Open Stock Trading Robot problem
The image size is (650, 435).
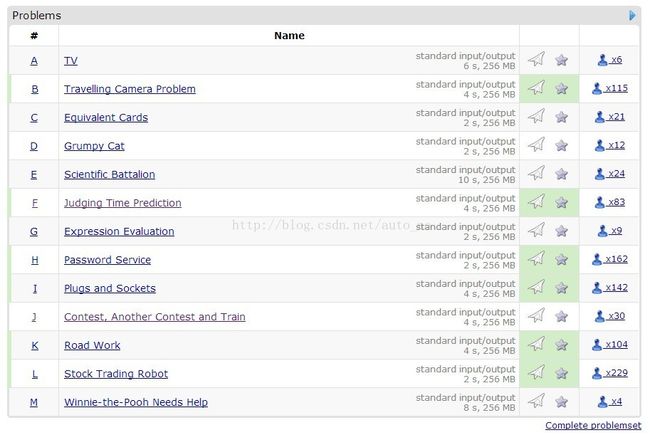tap(116, 374)
